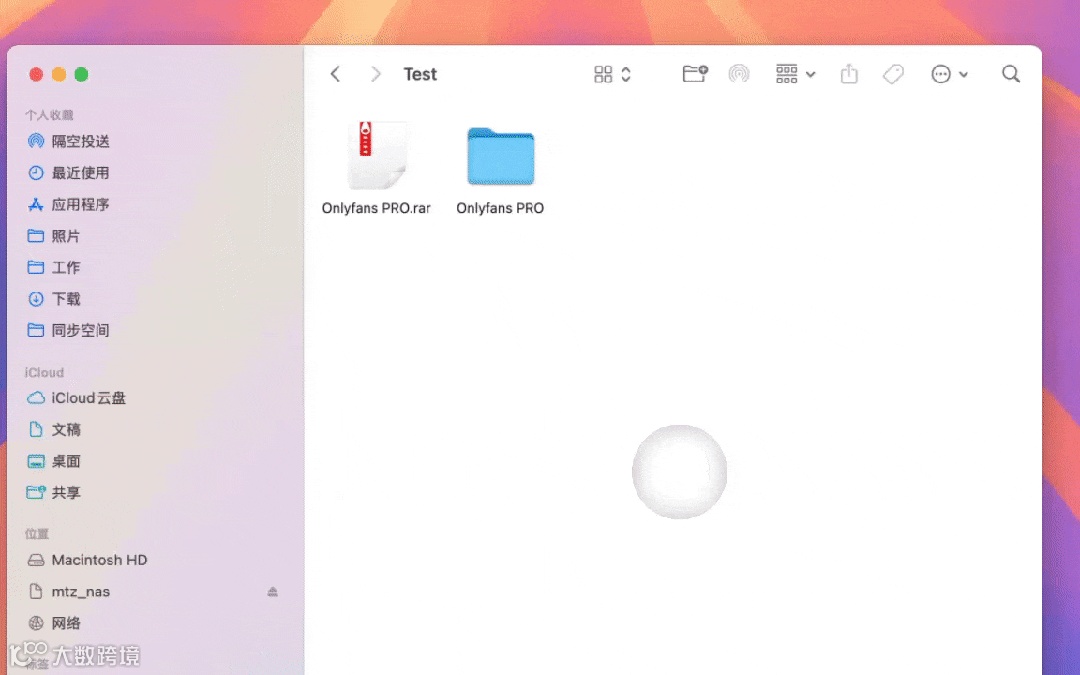Go forward with the right chevron
This screenshot has height=675, width=1080.
(x=375, y=74)
